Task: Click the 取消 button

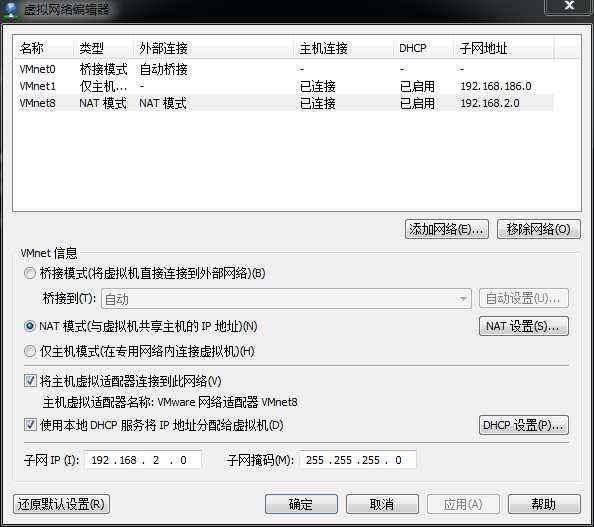Action: [x=382, y=504]
